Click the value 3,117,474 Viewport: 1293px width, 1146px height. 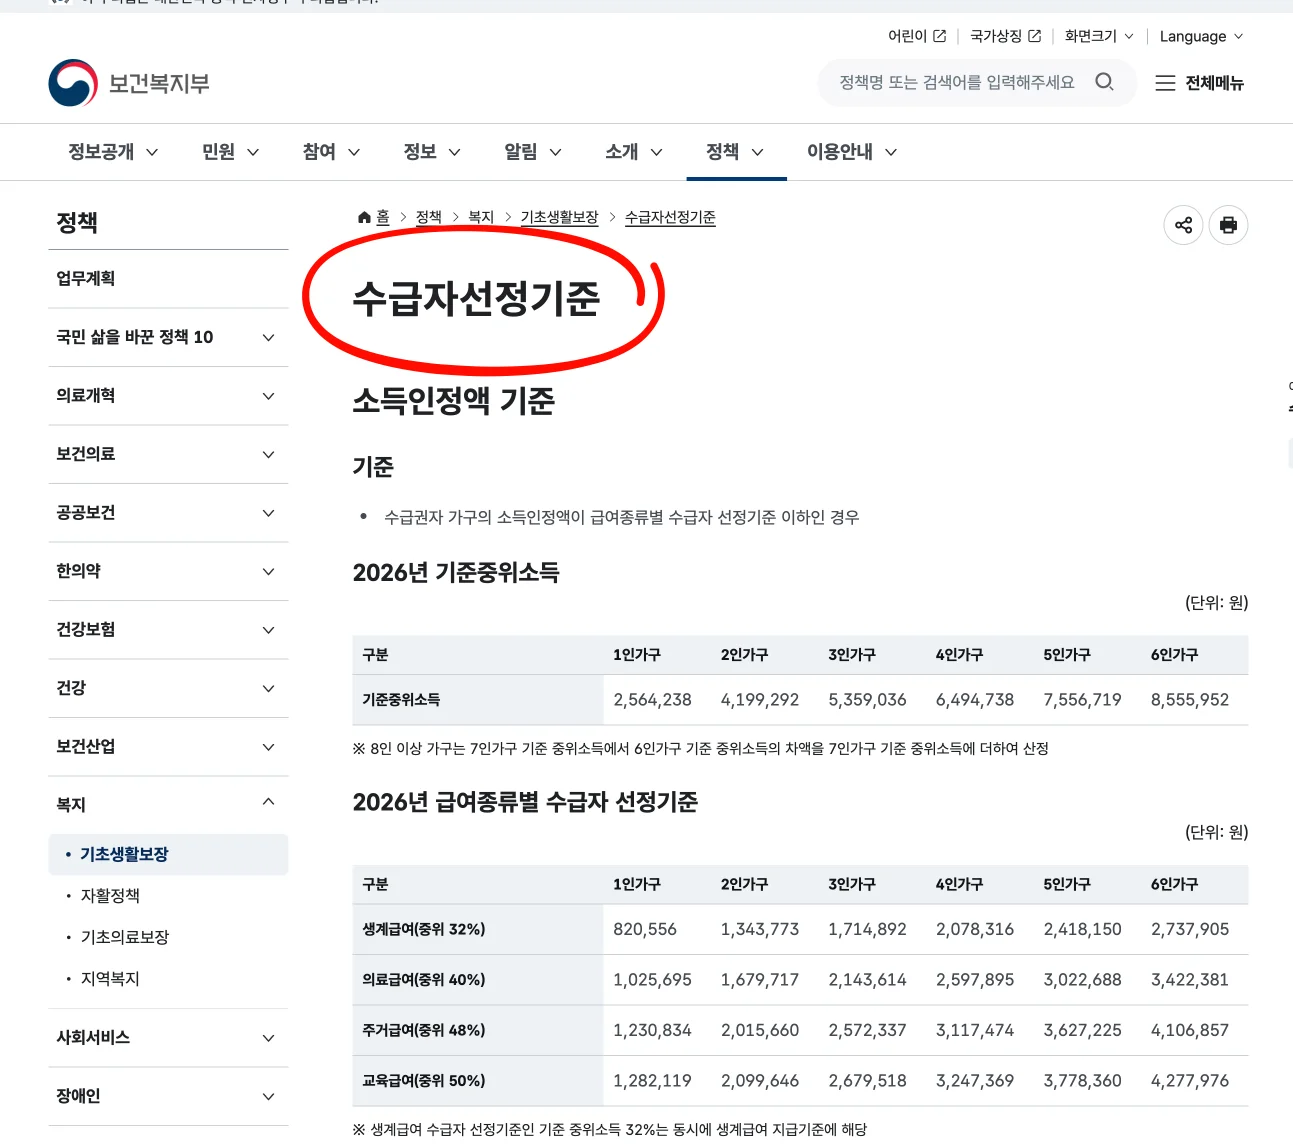point(975,1030)
